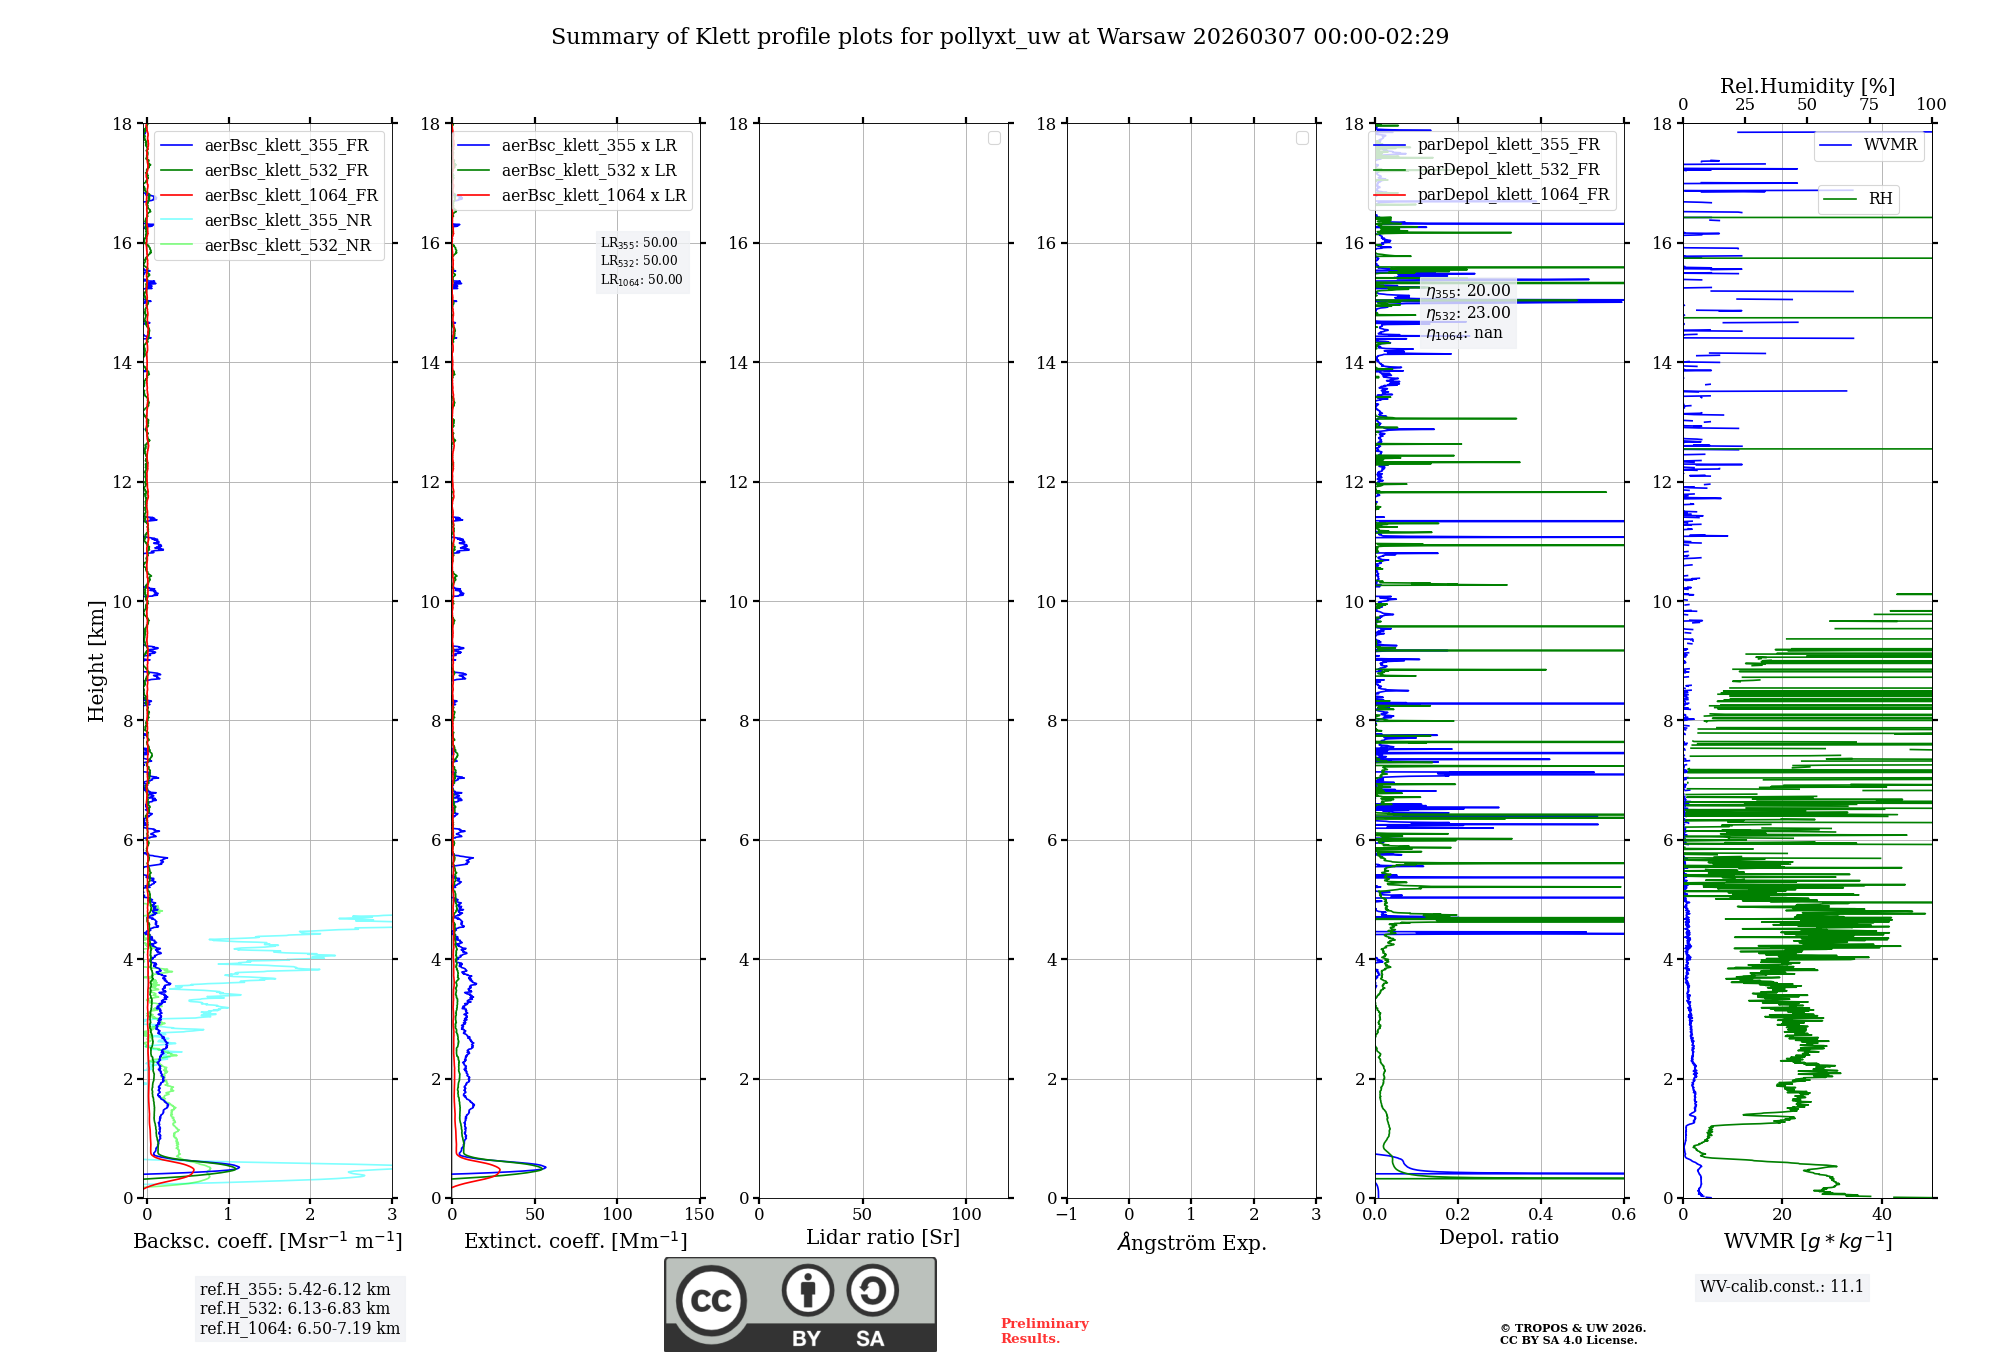
Task: Click the ShareAlike circular arrow icon
Action: point(872,1290)
